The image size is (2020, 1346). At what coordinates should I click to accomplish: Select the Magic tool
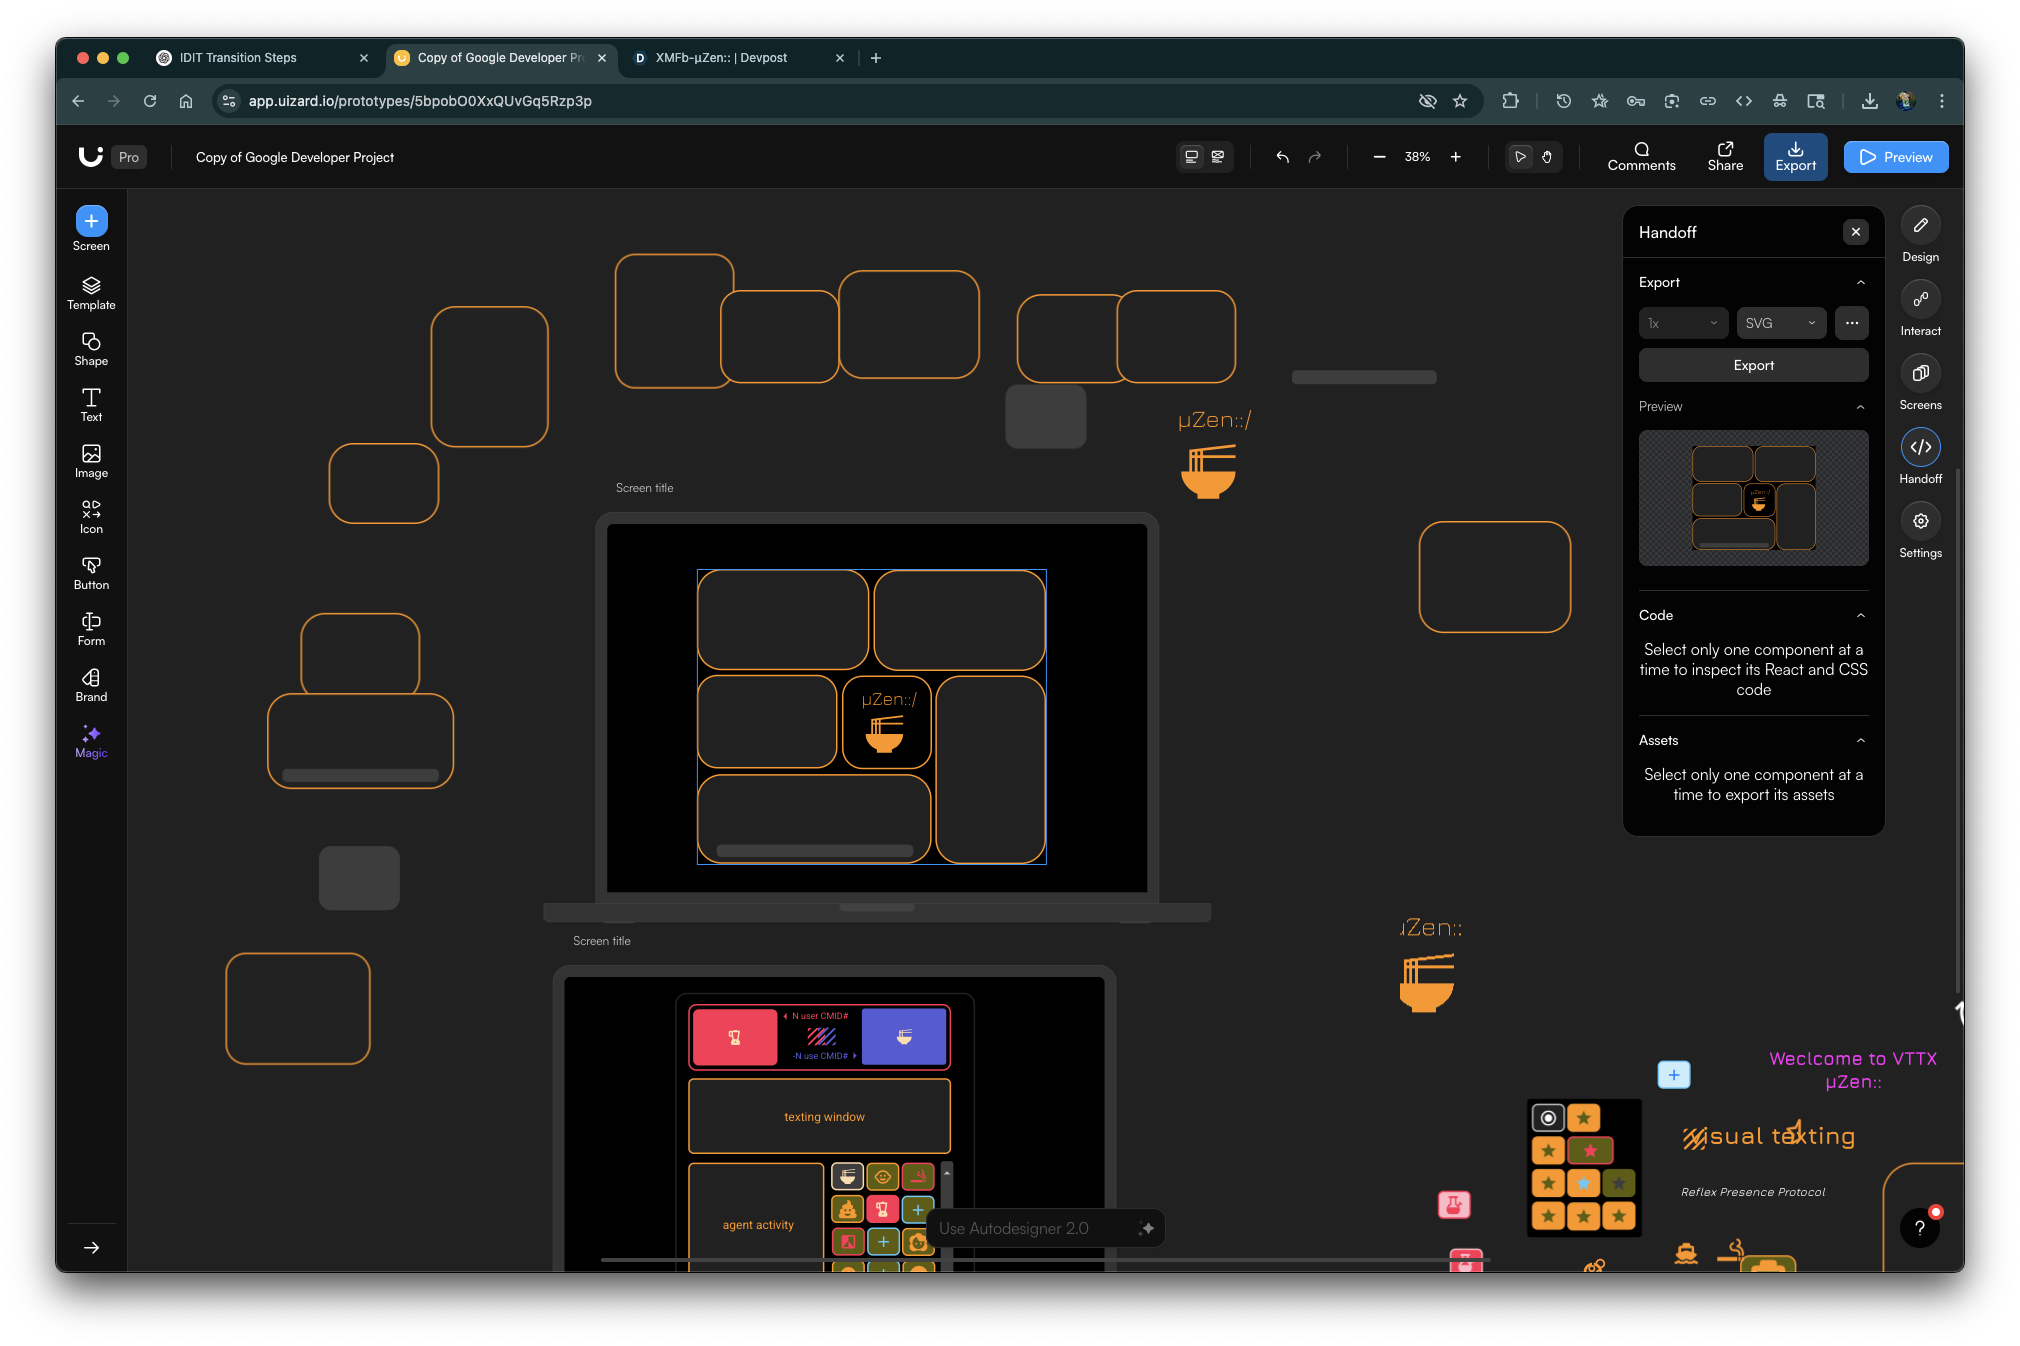(91, 741)
